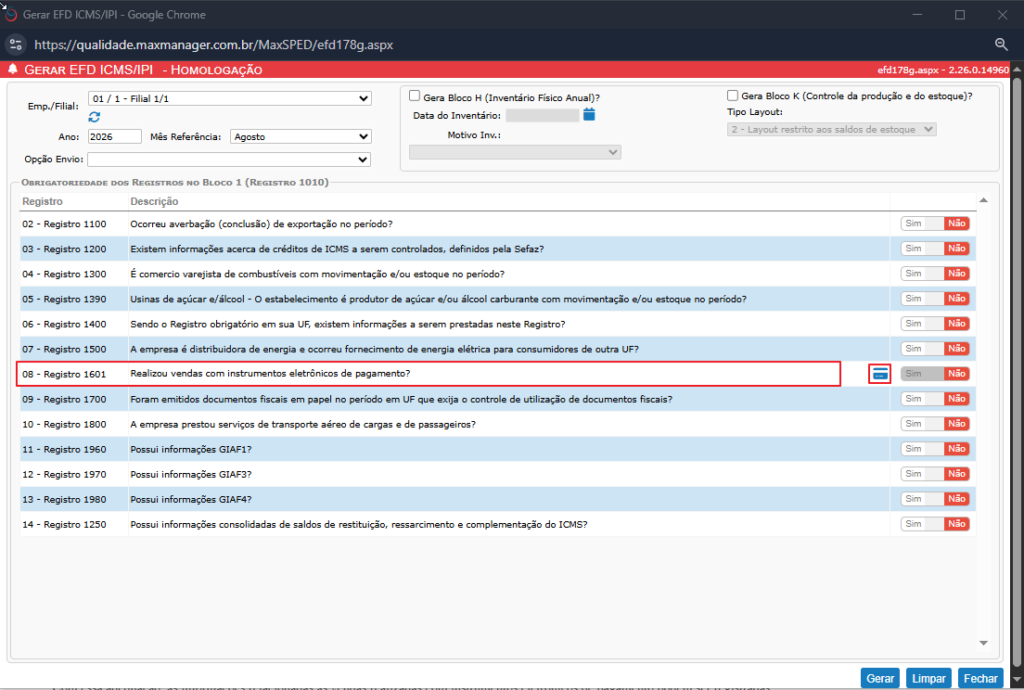Toggle Sim/Não switch for Registro 1400
The width and height of the screenshot is (1024, 690).
coord(935,324)
